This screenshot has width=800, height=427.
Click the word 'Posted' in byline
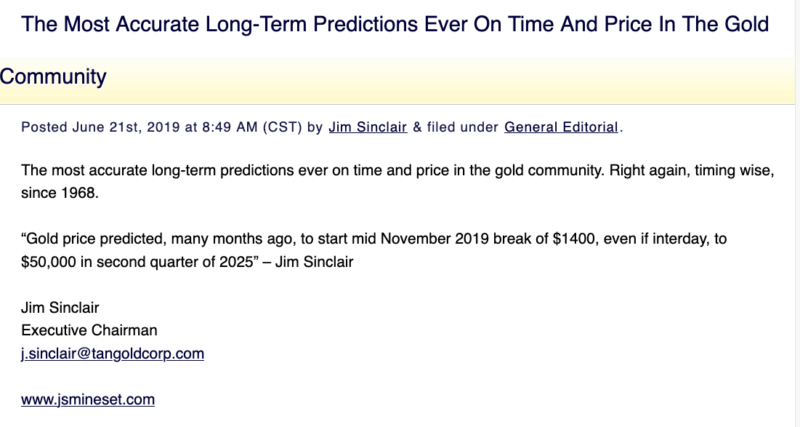pyautogui.click(x=44, y=127)
